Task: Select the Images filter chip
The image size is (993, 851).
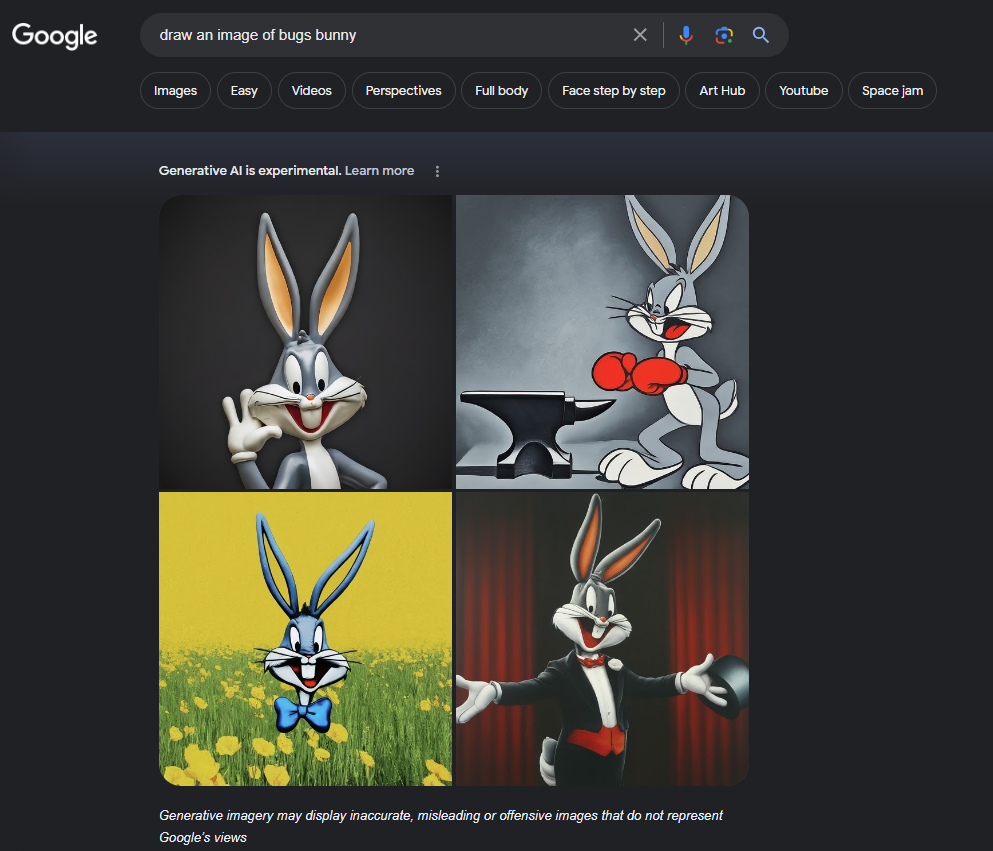Action: click(175, 91)
